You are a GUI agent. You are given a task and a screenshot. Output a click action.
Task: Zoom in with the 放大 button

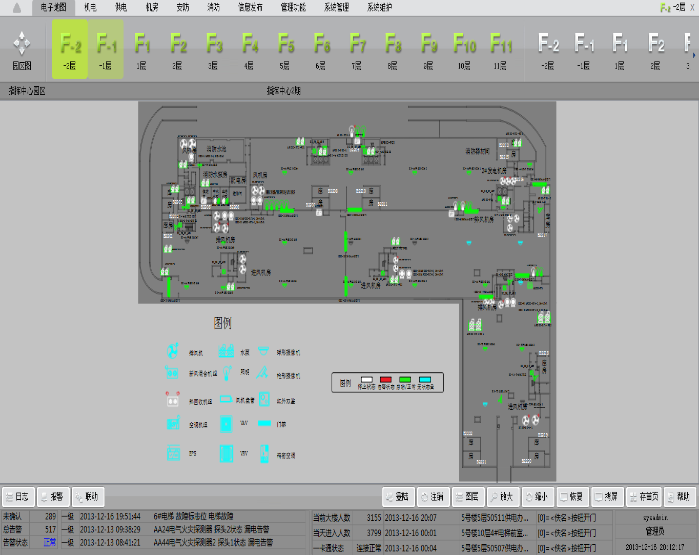[x=503, y=497]
